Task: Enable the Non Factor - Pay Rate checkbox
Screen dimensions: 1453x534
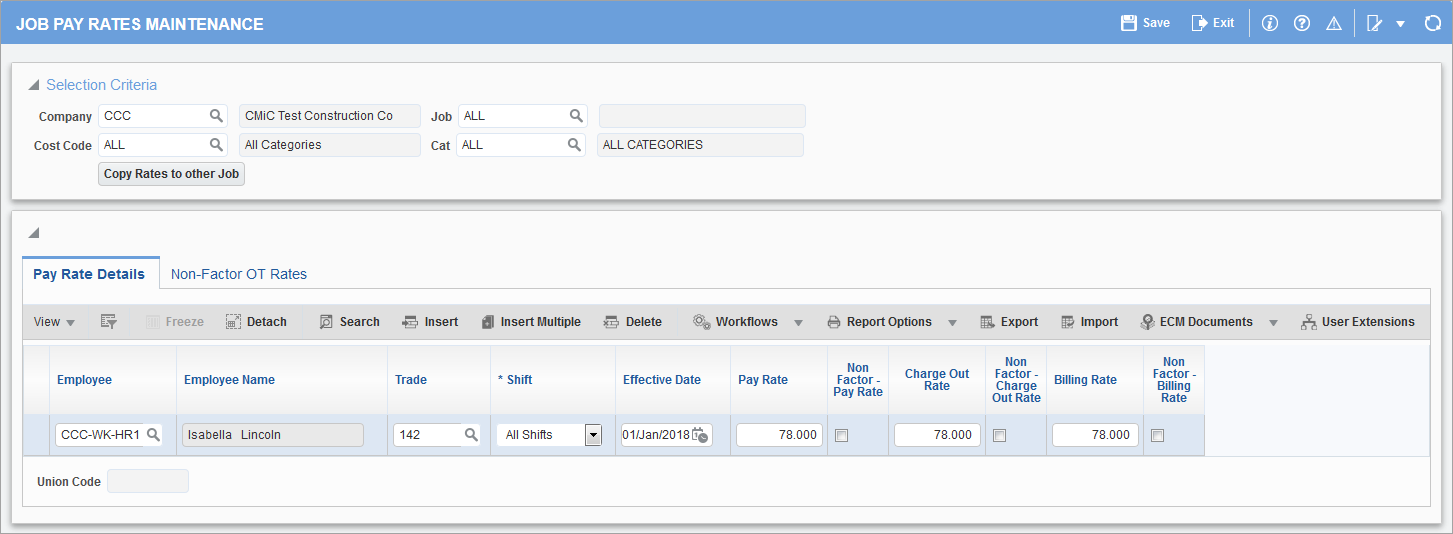Action: 842,435
